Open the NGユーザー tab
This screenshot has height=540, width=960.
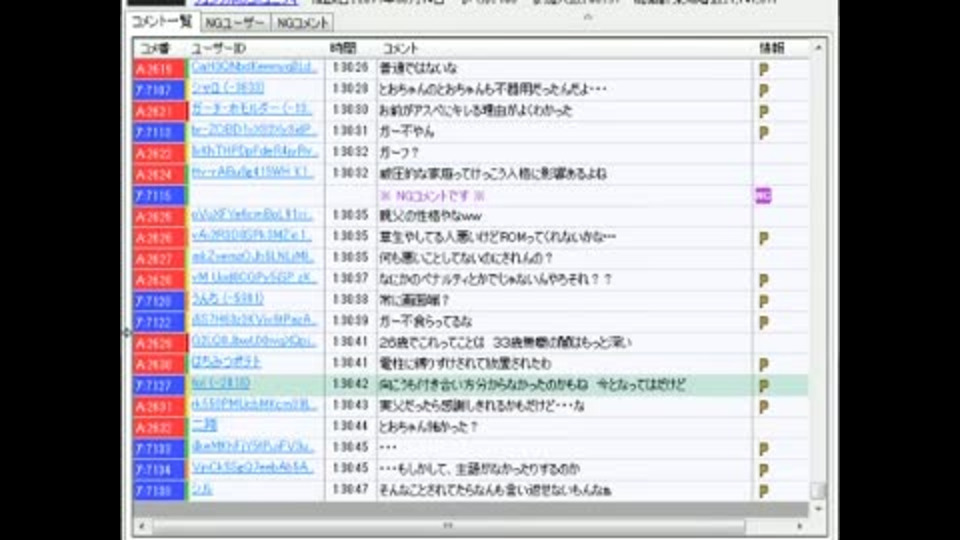pos(235,23)
